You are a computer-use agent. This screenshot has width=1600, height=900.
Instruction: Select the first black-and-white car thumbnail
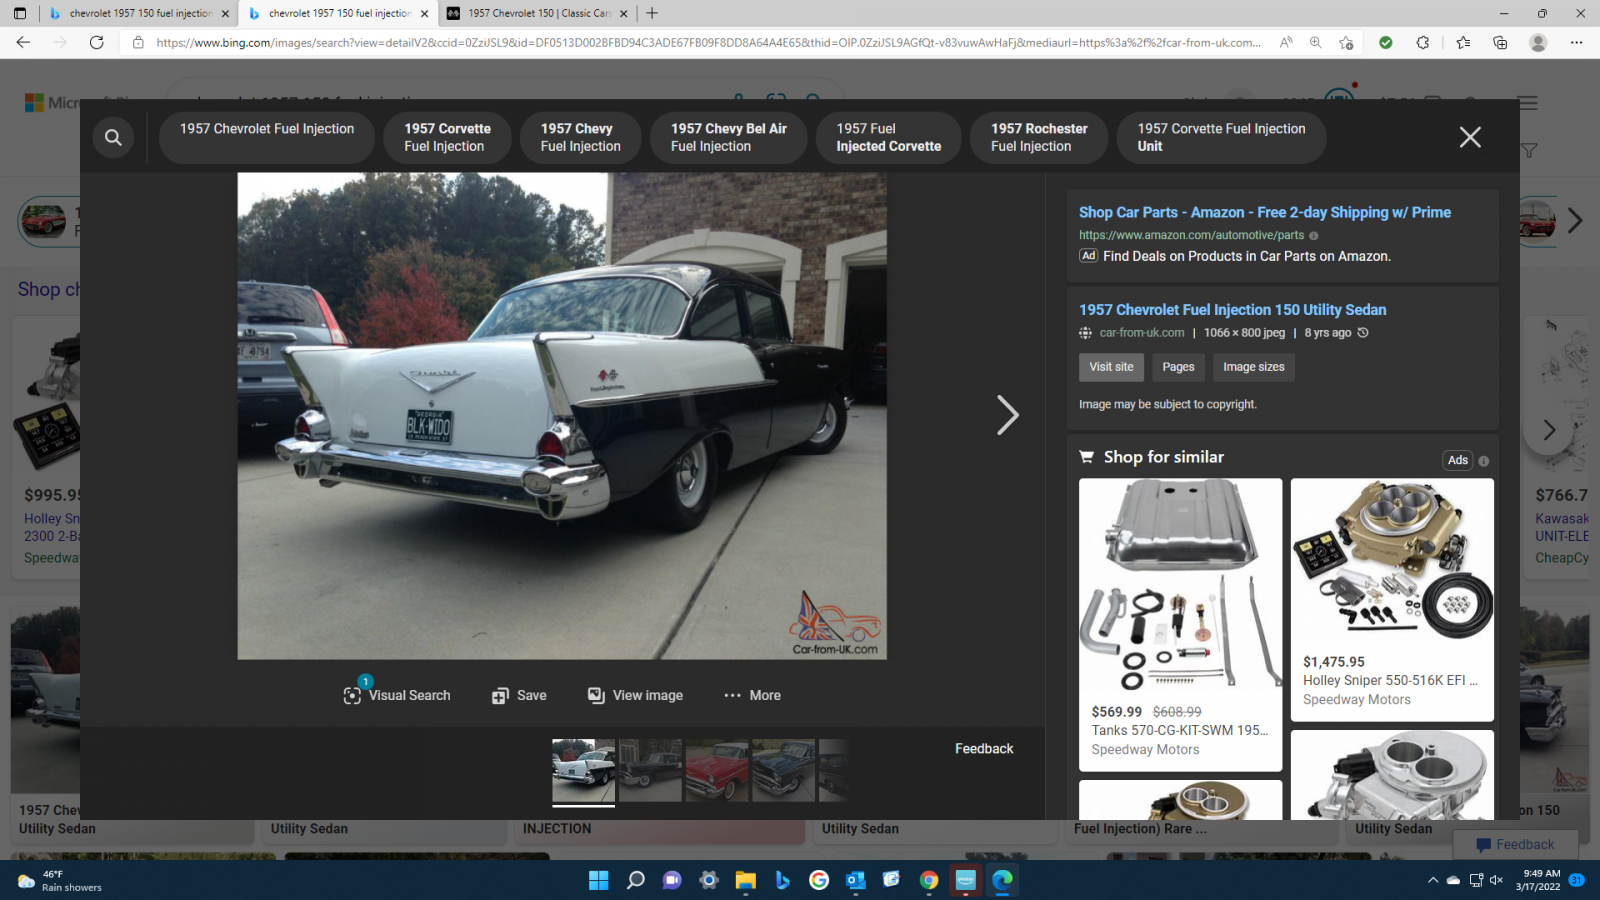[583, 771]
